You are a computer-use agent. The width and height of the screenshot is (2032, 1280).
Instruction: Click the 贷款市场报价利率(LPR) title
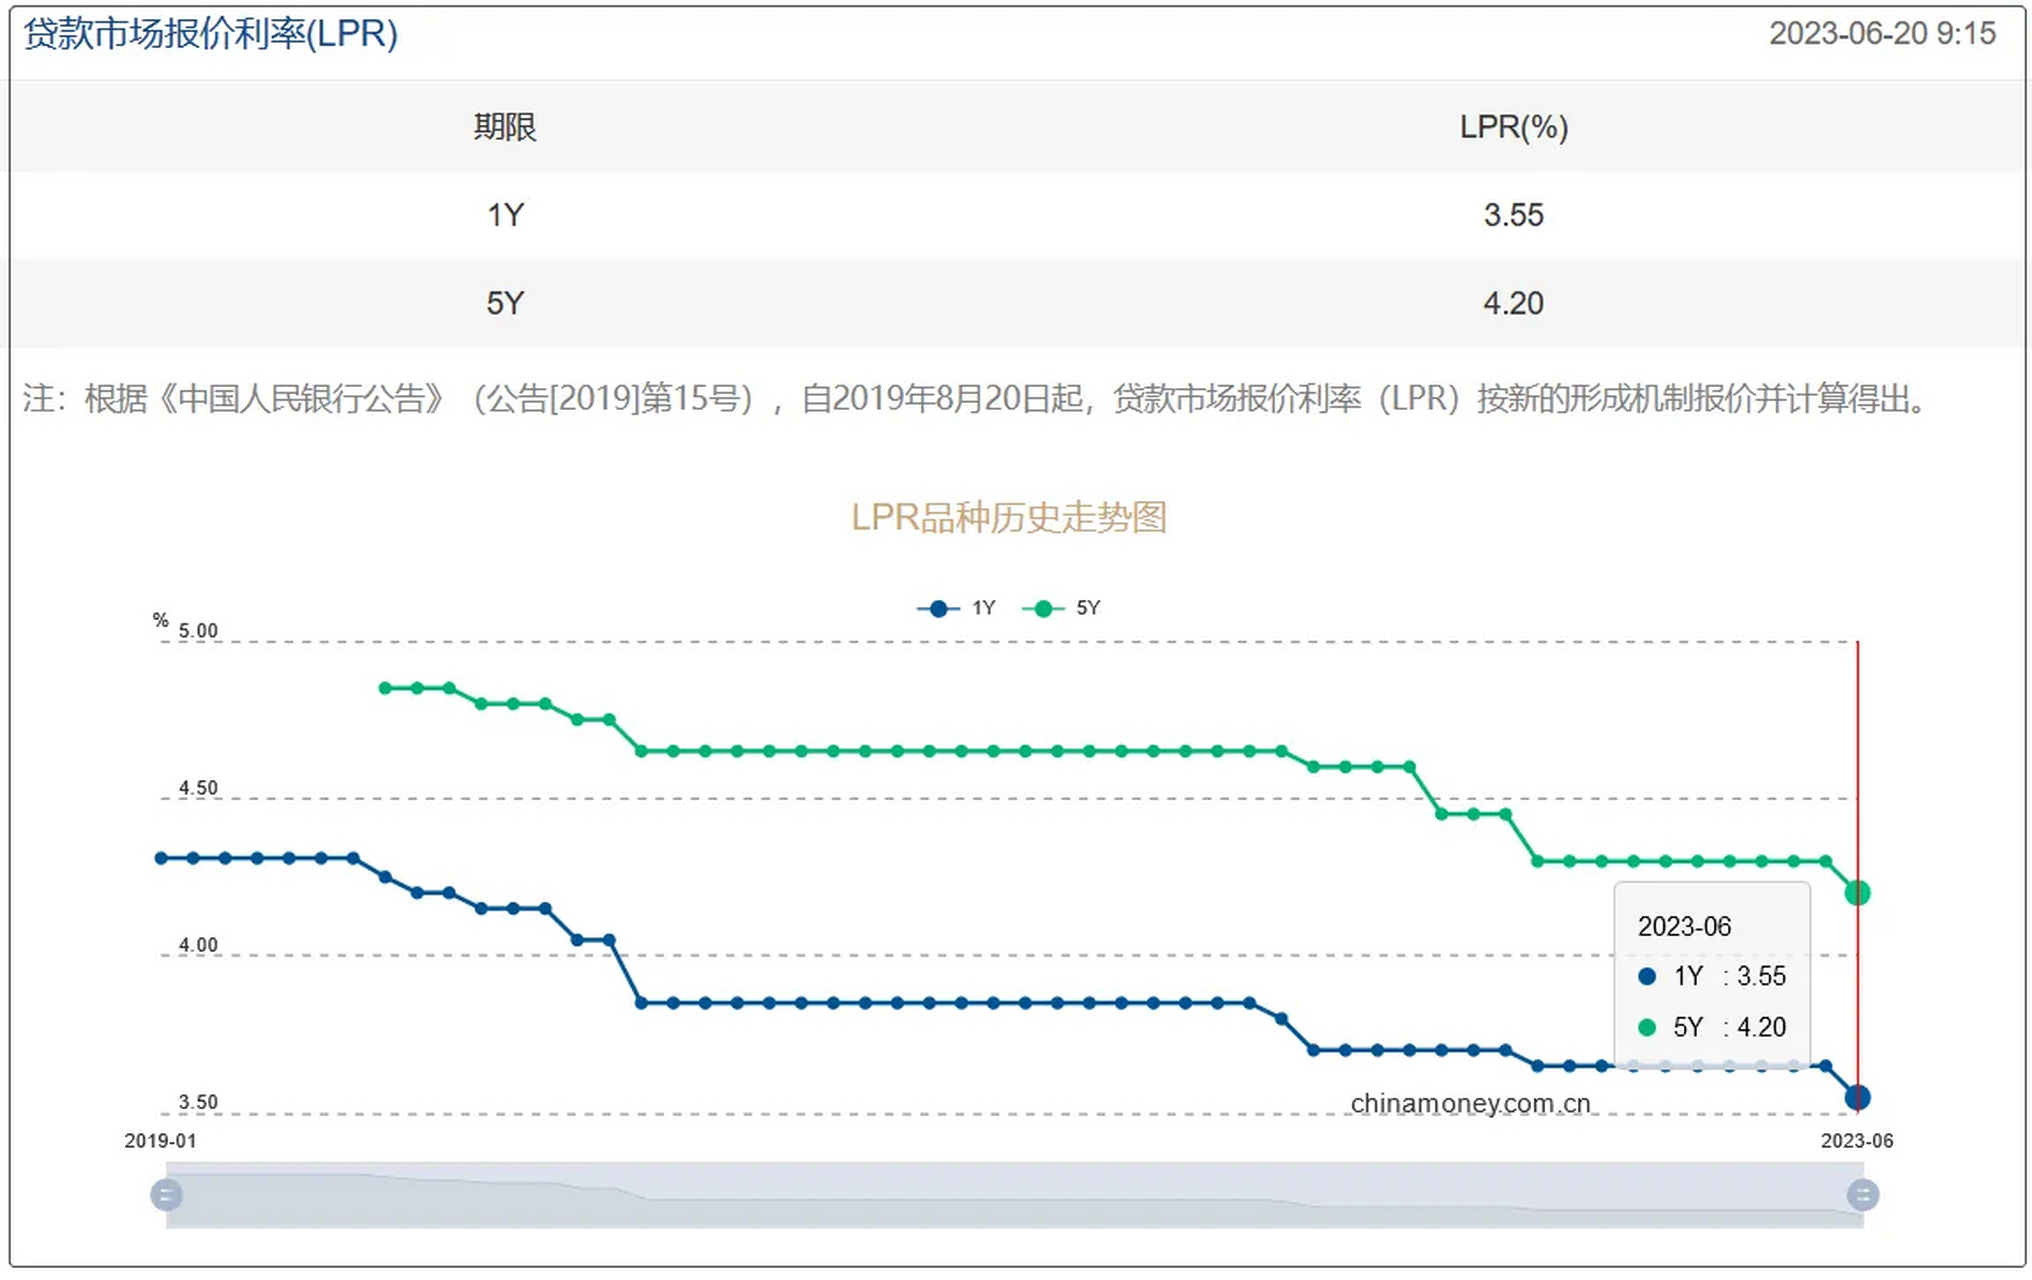[x=211, y=34]
